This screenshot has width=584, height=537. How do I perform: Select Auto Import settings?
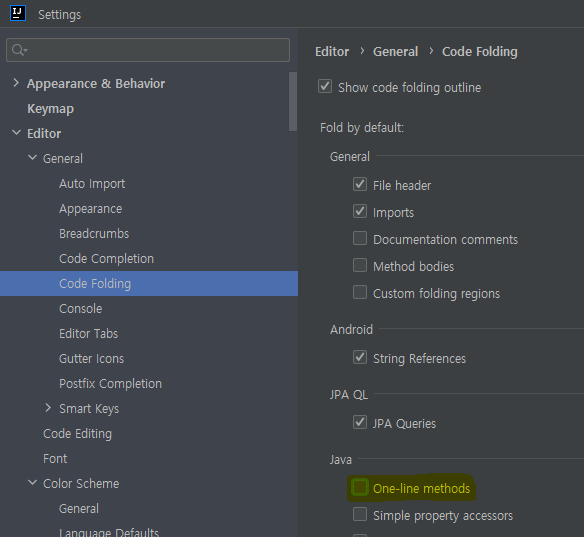point(92,184)
